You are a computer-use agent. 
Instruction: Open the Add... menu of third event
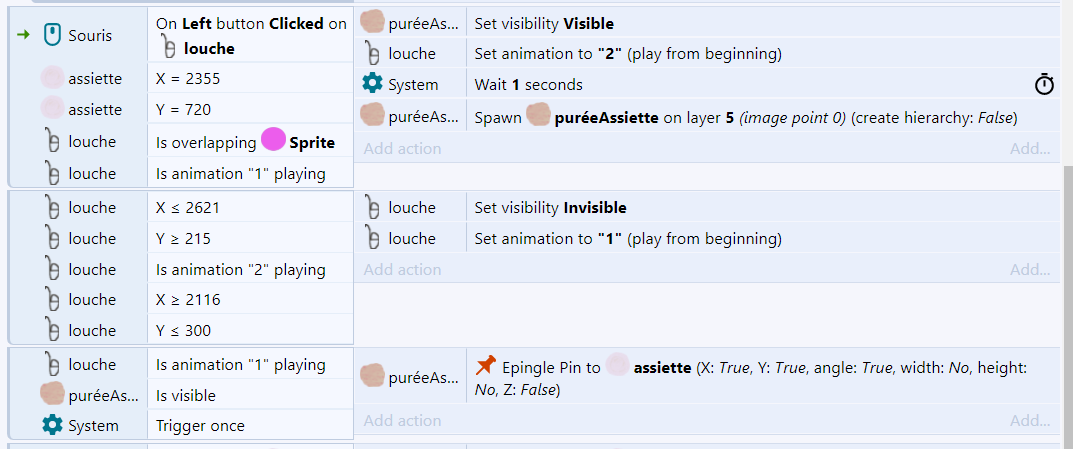pos(1030,420)
